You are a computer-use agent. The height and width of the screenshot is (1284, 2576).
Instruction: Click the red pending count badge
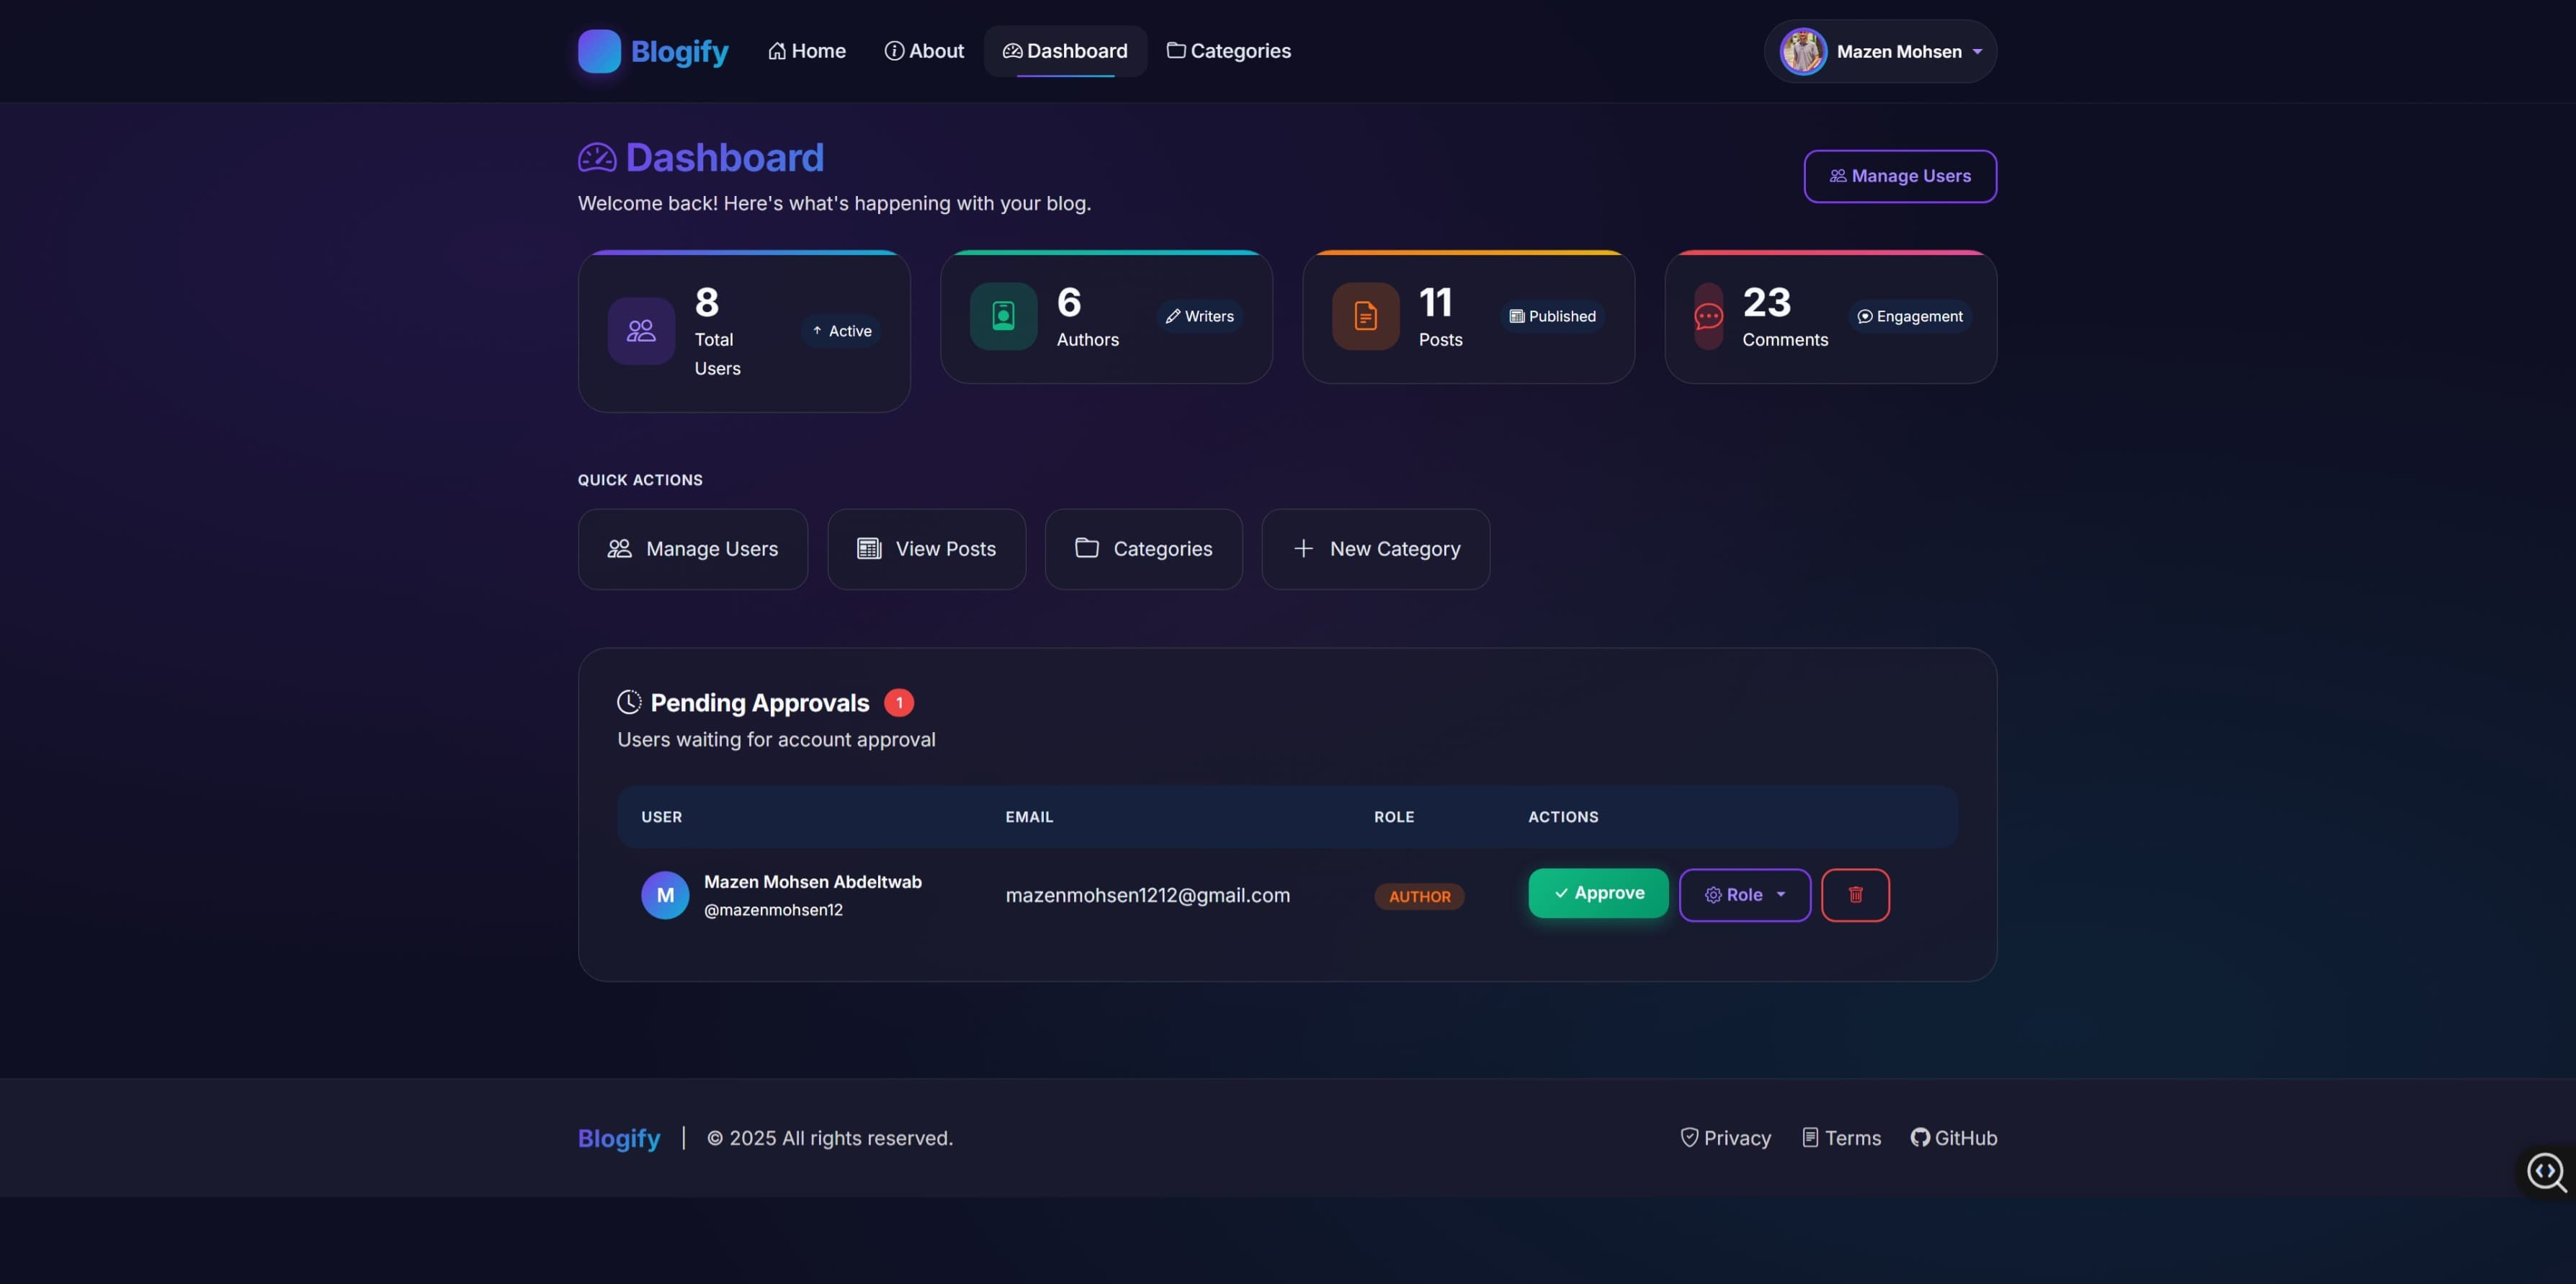click(x=899, y=703)
